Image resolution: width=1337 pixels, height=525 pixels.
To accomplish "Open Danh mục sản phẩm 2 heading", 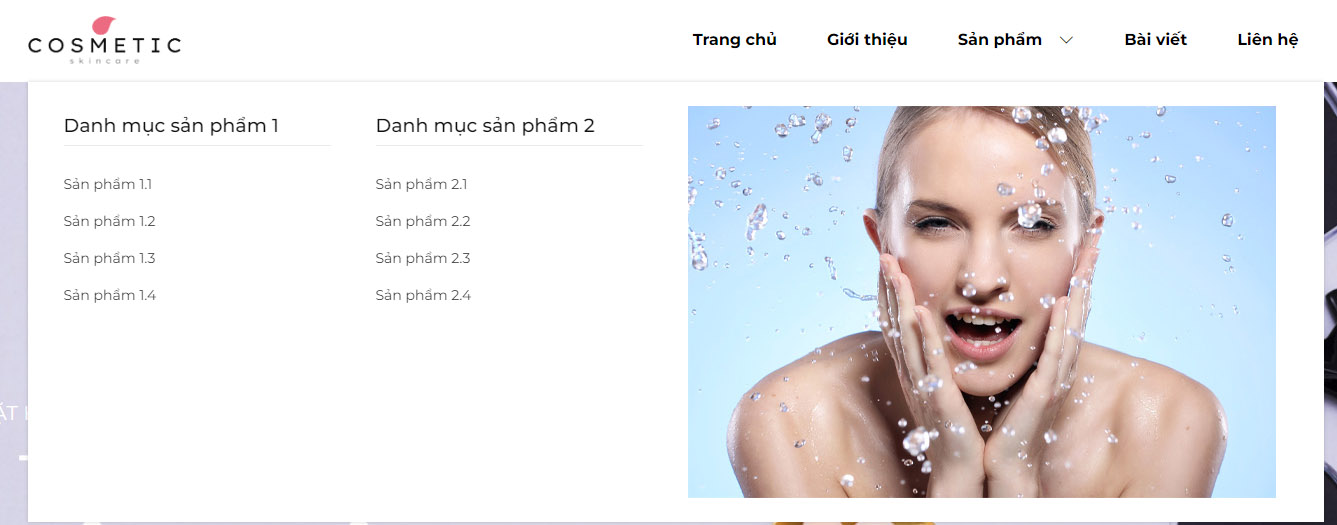I will [x=485, y=125].
